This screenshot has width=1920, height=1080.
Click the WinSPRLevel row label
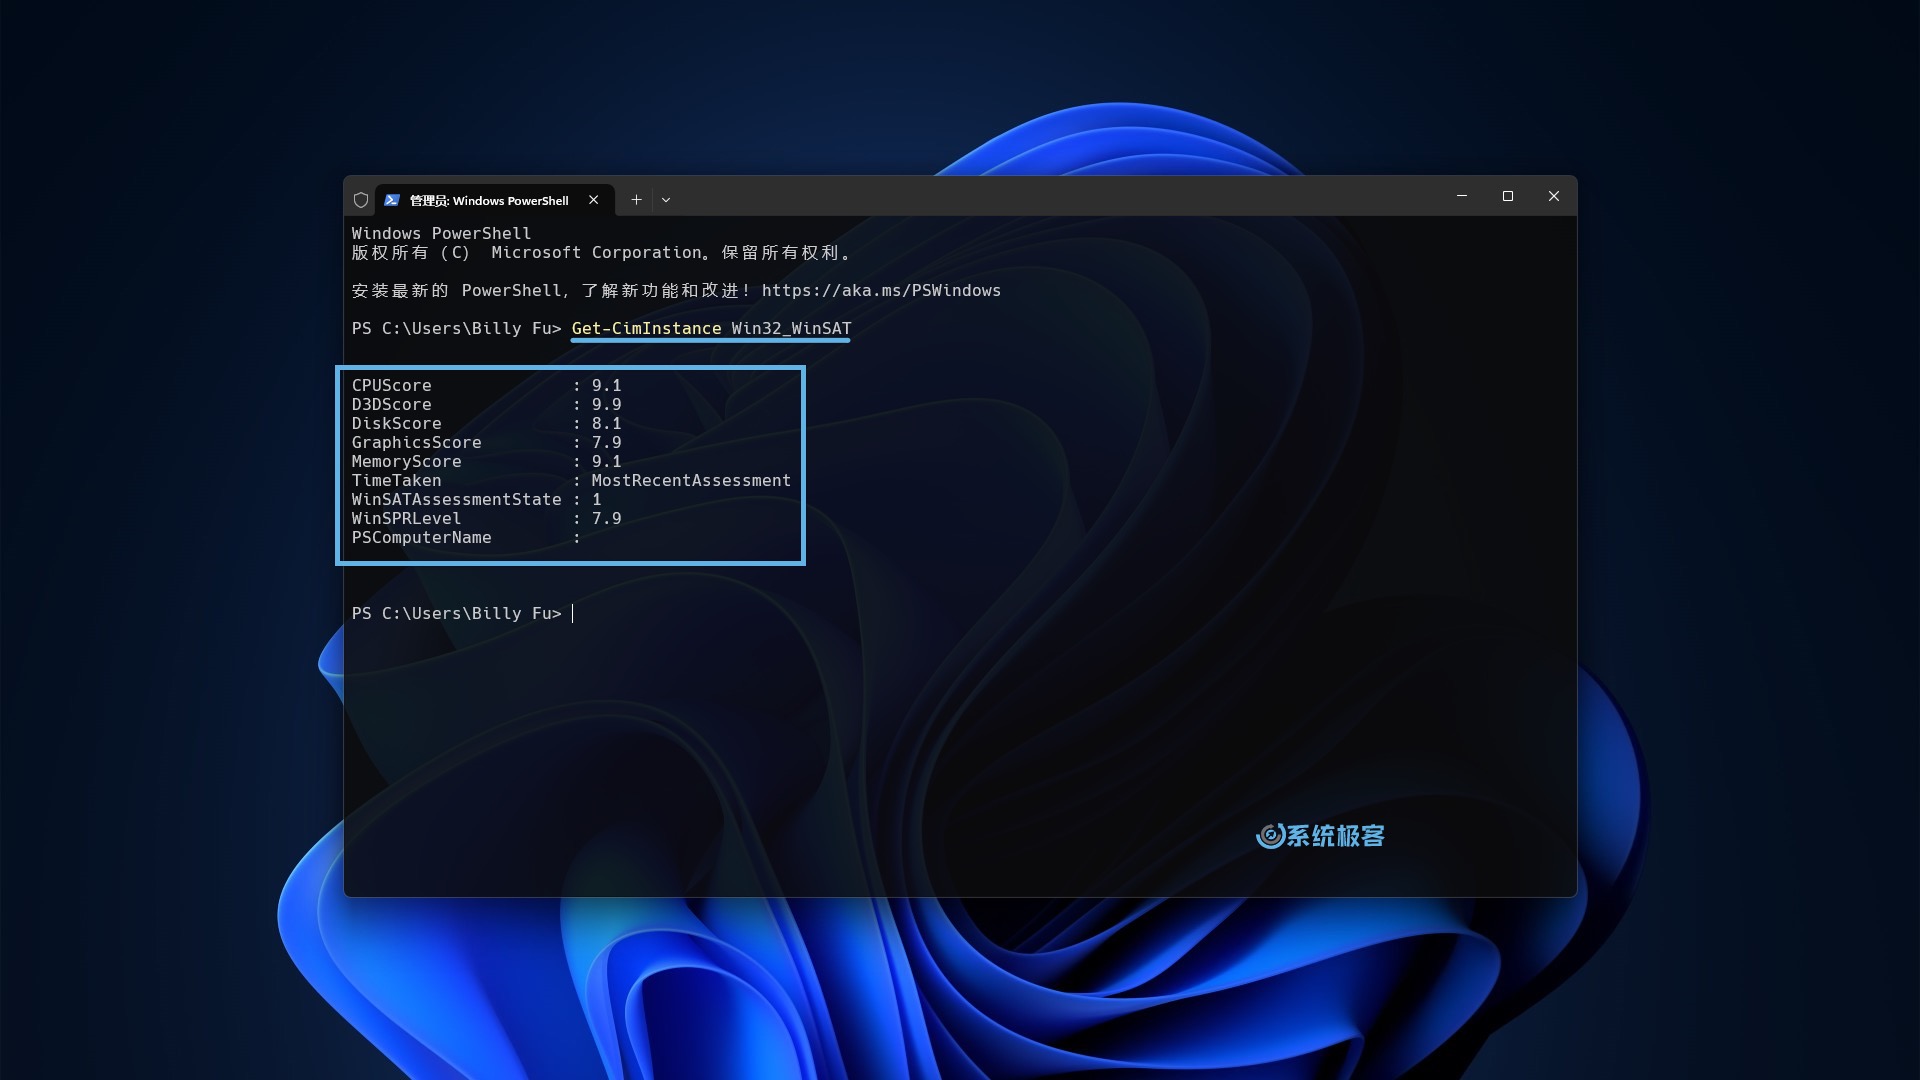pos(406,518)
